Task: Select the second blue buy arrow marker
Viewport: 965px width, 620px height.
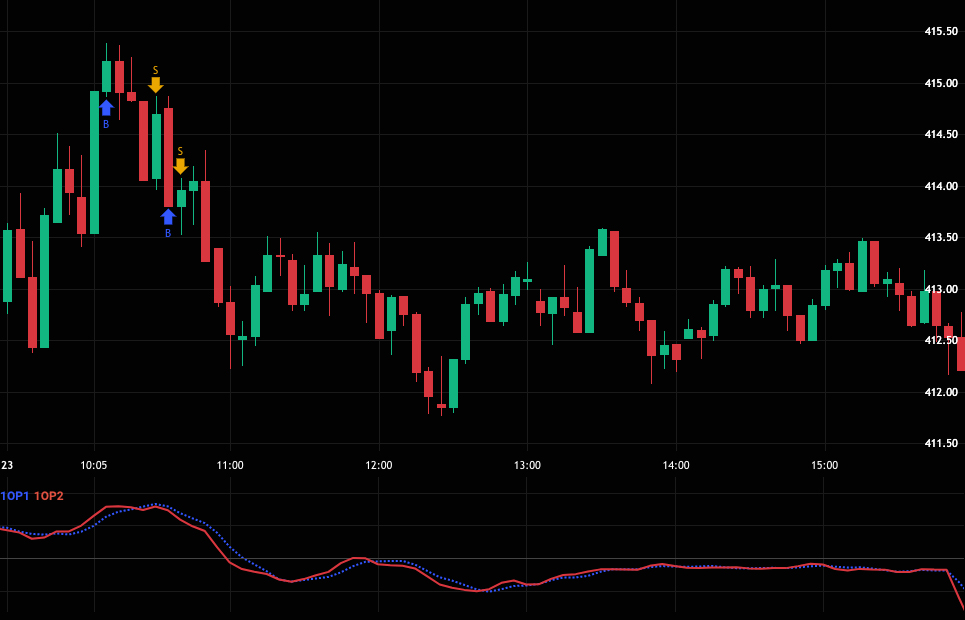Action: pos(168,217)
